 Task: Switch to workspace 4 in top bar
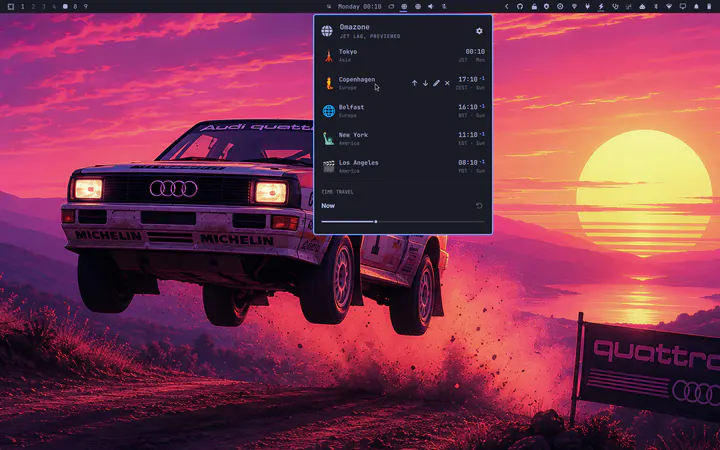[54, 6]
